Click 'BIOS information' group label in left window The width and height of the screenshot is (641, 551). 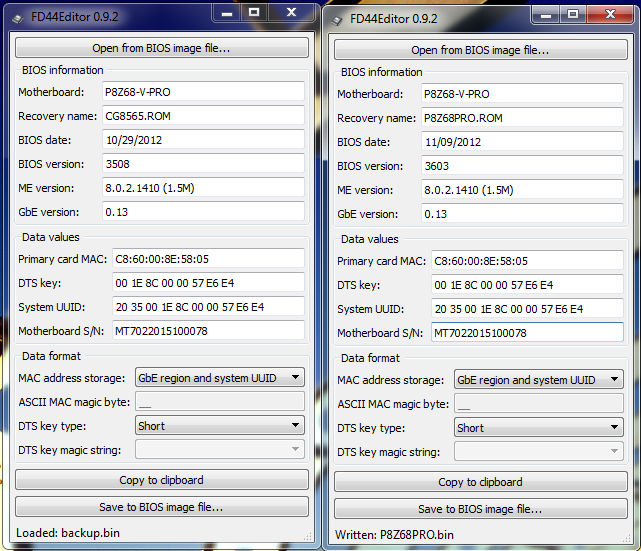coord(63,70)
